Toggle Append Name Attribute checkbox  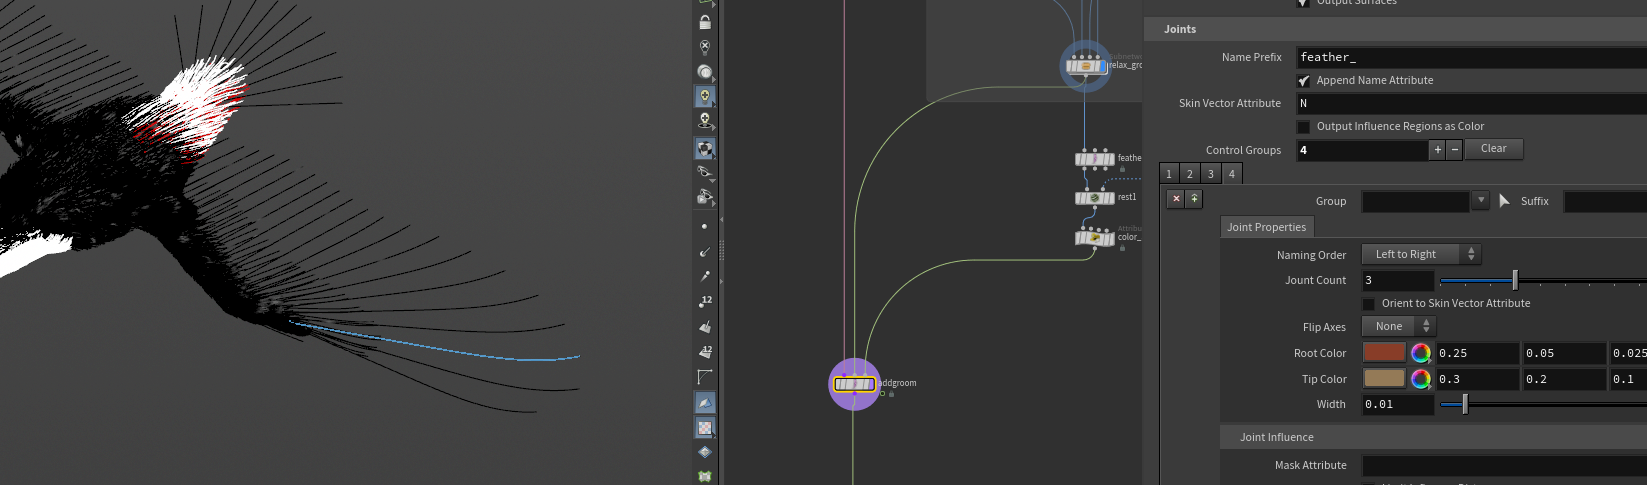(x=1303, y=81)
